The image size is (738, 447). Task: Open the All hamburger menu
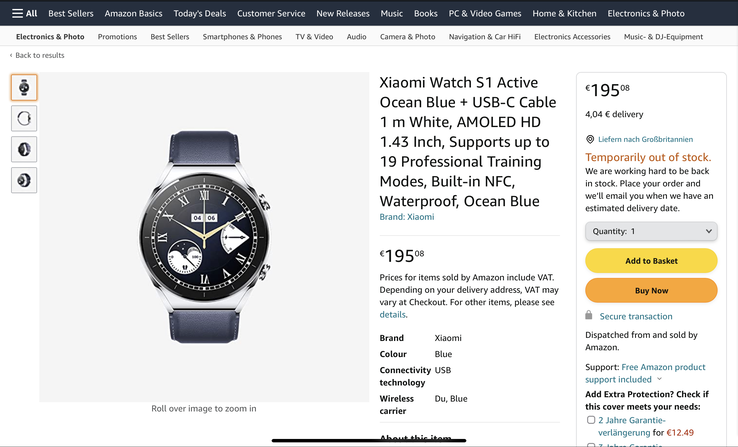pyautogui.click(x=25, y=14)
